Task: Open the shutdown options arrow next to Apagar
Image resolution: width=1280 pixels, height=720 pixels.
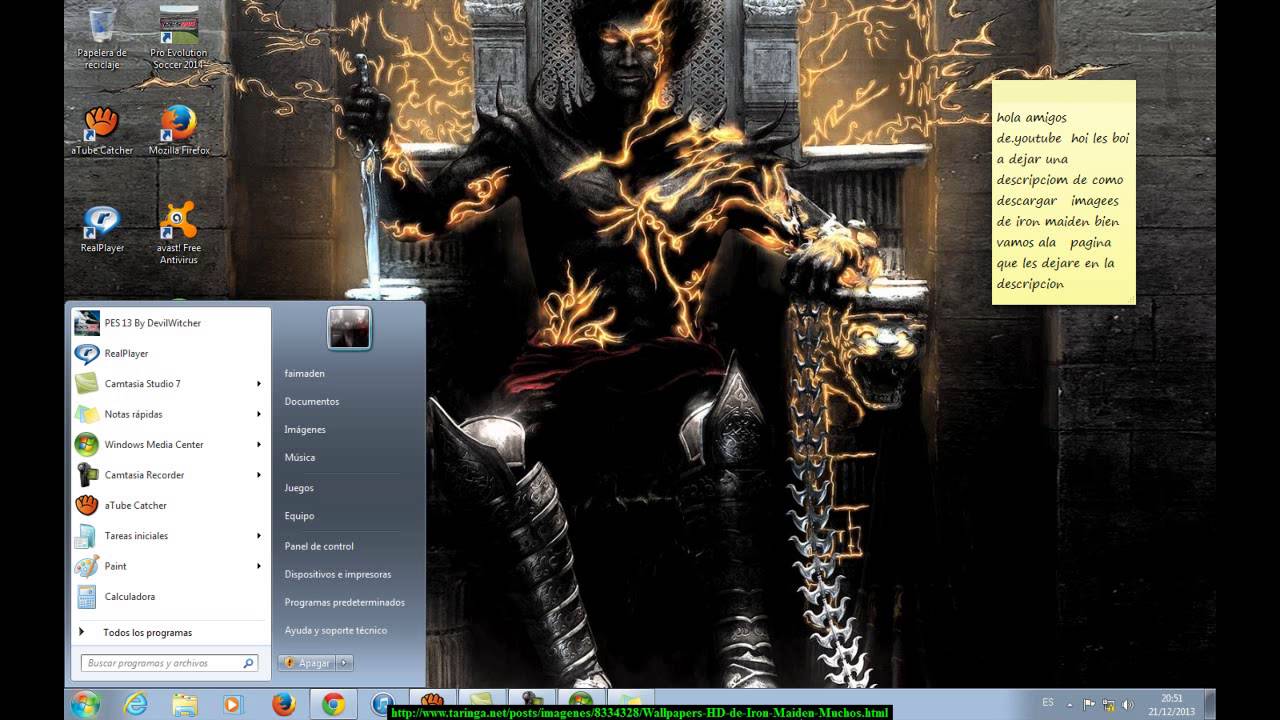Action: (344, 663)
